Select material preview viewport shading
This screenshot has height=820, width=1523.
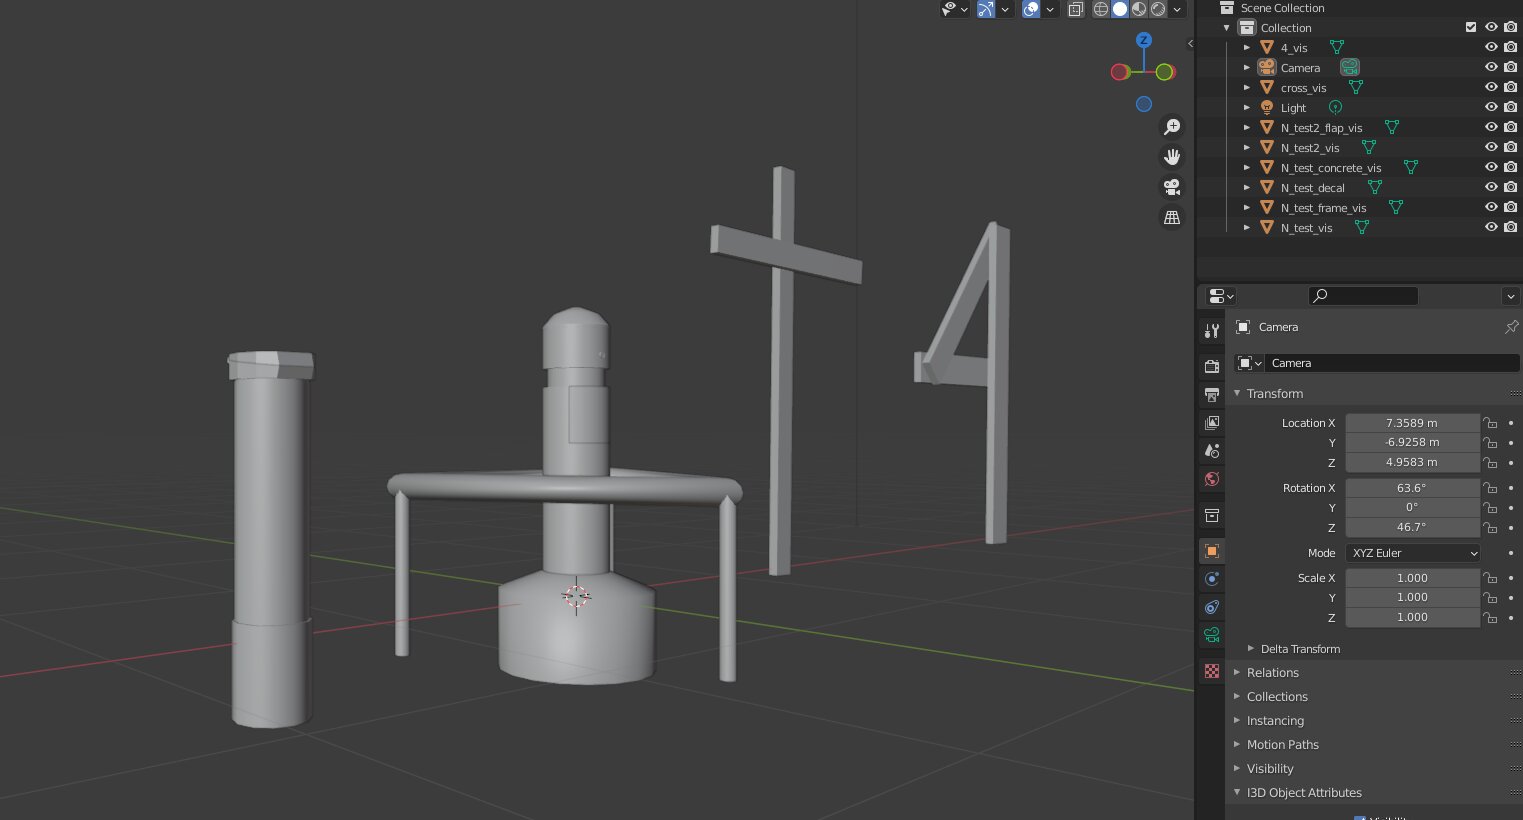click(x=1139, y=9)
